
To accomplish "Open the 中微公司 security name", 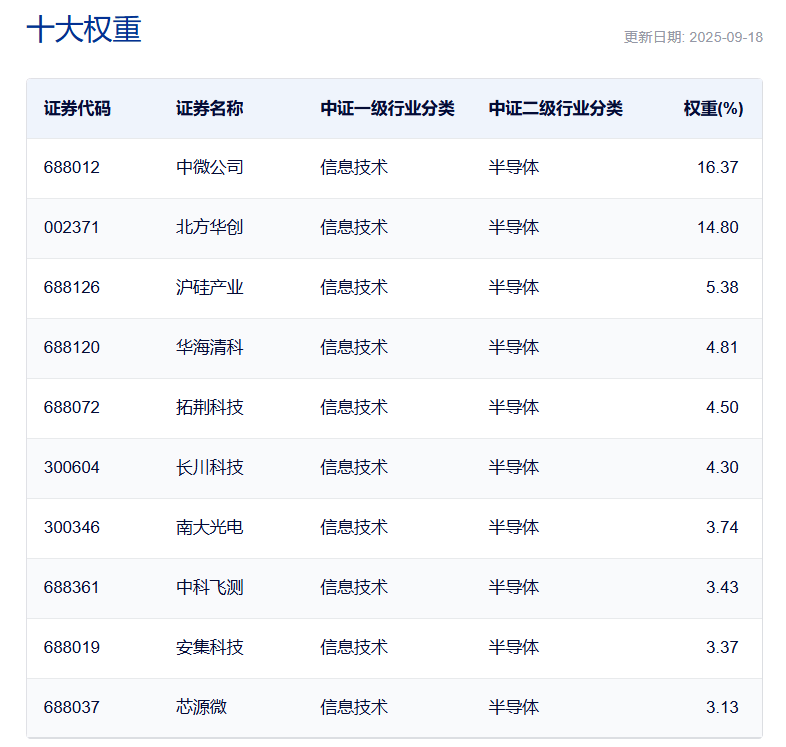I will point(210,167).
